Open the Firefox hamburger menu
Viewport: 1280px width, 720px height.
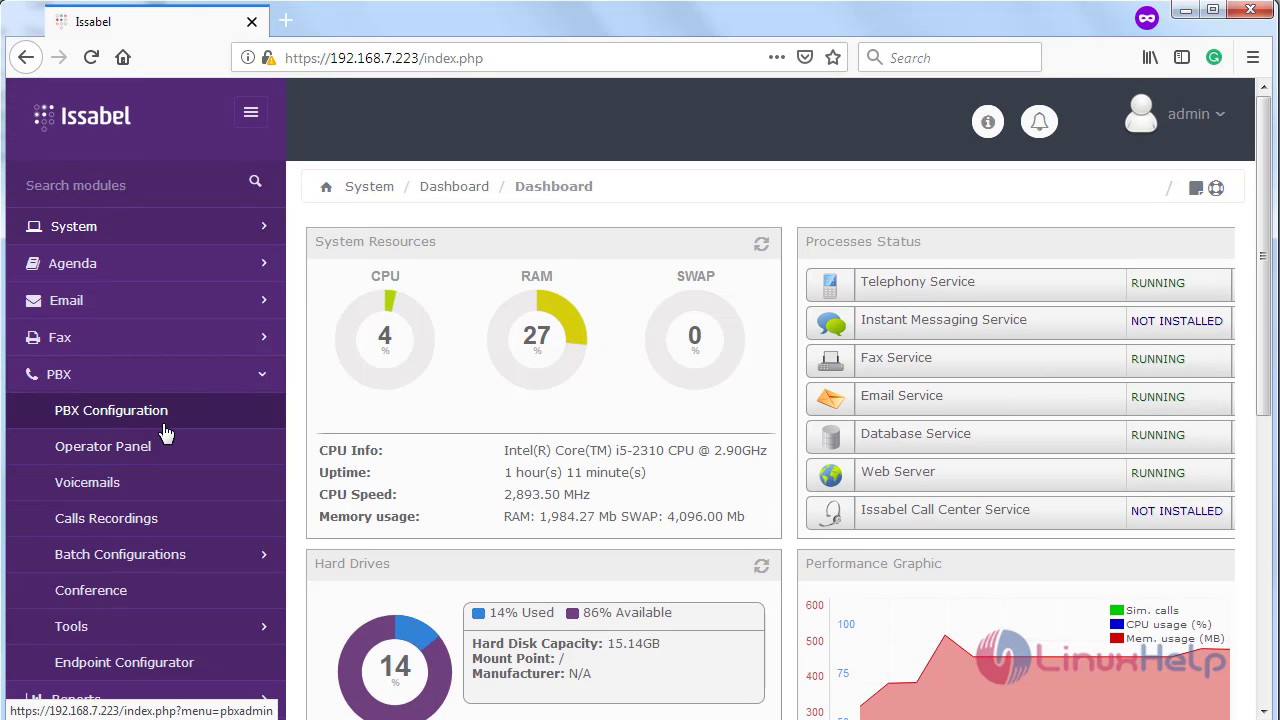click(x=1252, y=57)
